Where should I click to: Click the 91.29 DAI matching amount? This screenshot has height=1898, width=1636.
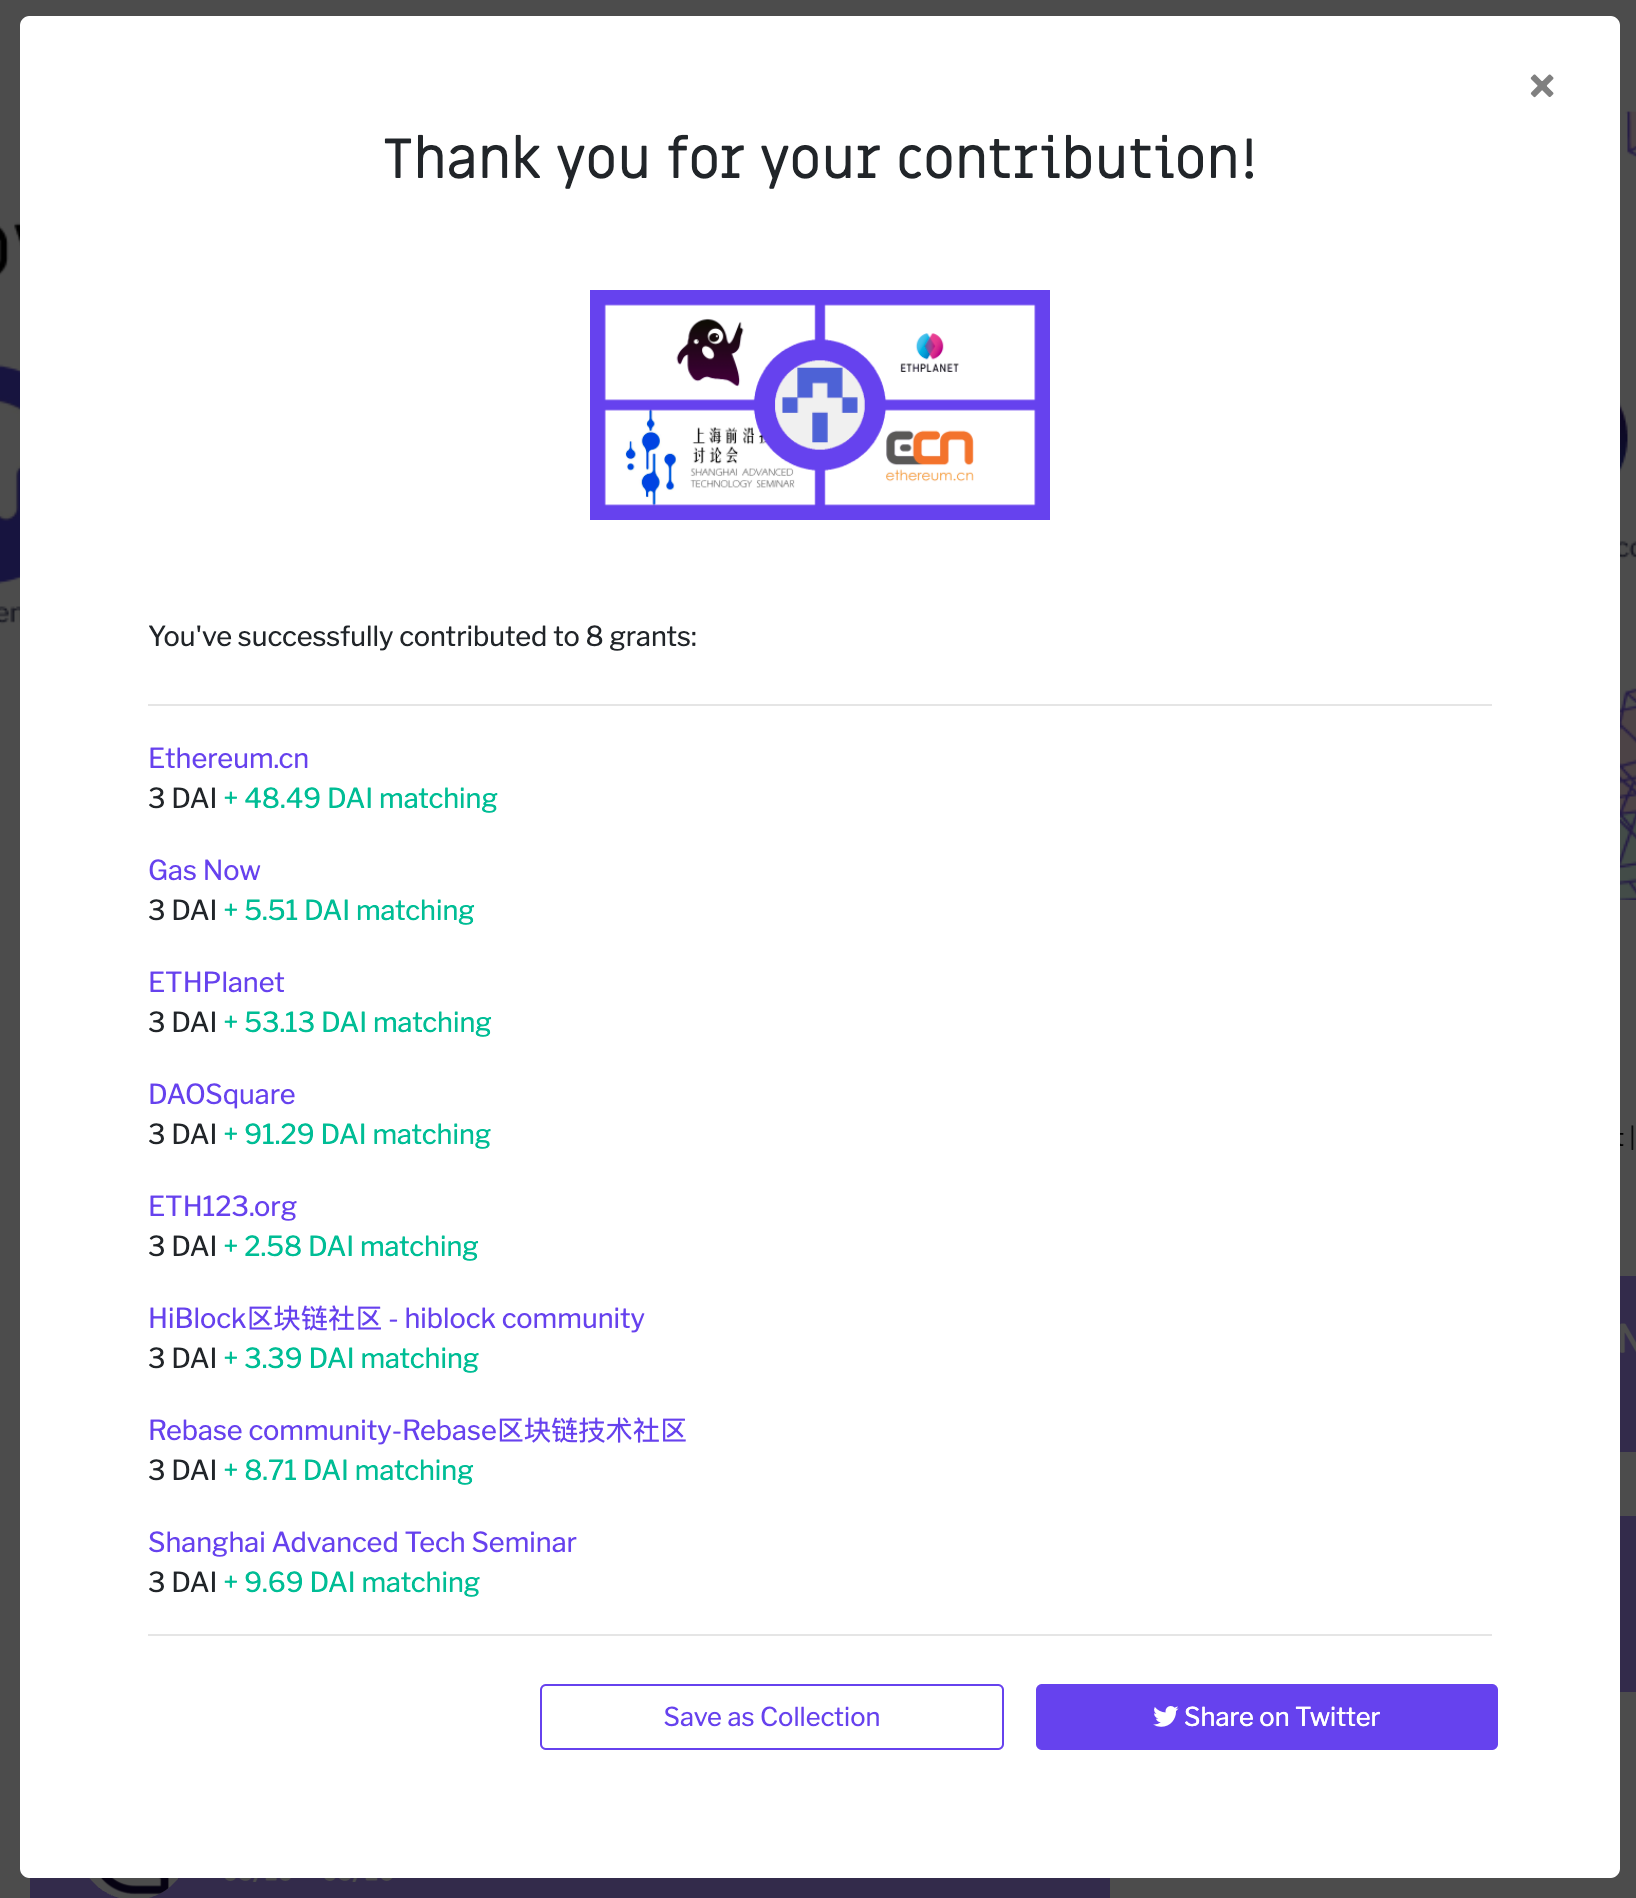pos(358,1134)
